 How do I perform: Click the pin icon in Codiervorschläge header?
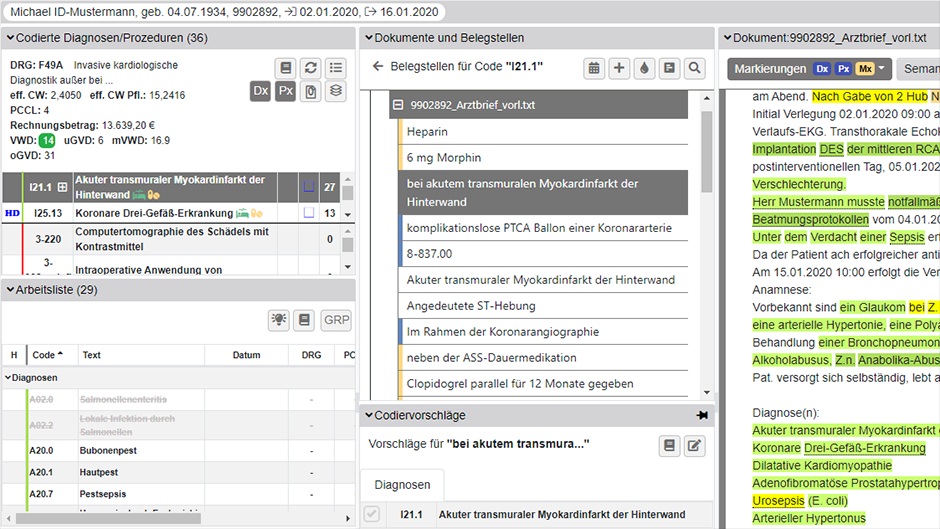pyautogui.click(x=702, y=415)
